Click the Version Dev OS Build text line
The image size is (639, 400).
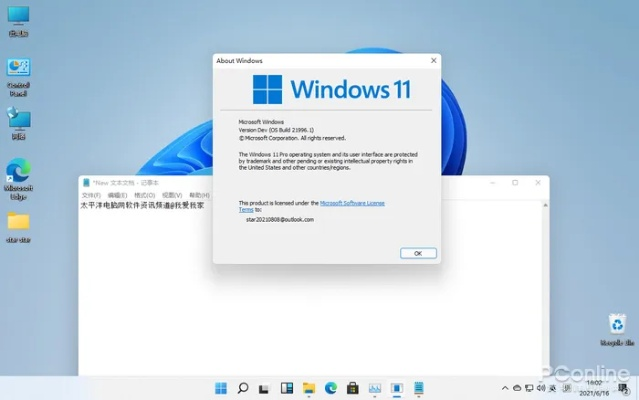point(276,130)
